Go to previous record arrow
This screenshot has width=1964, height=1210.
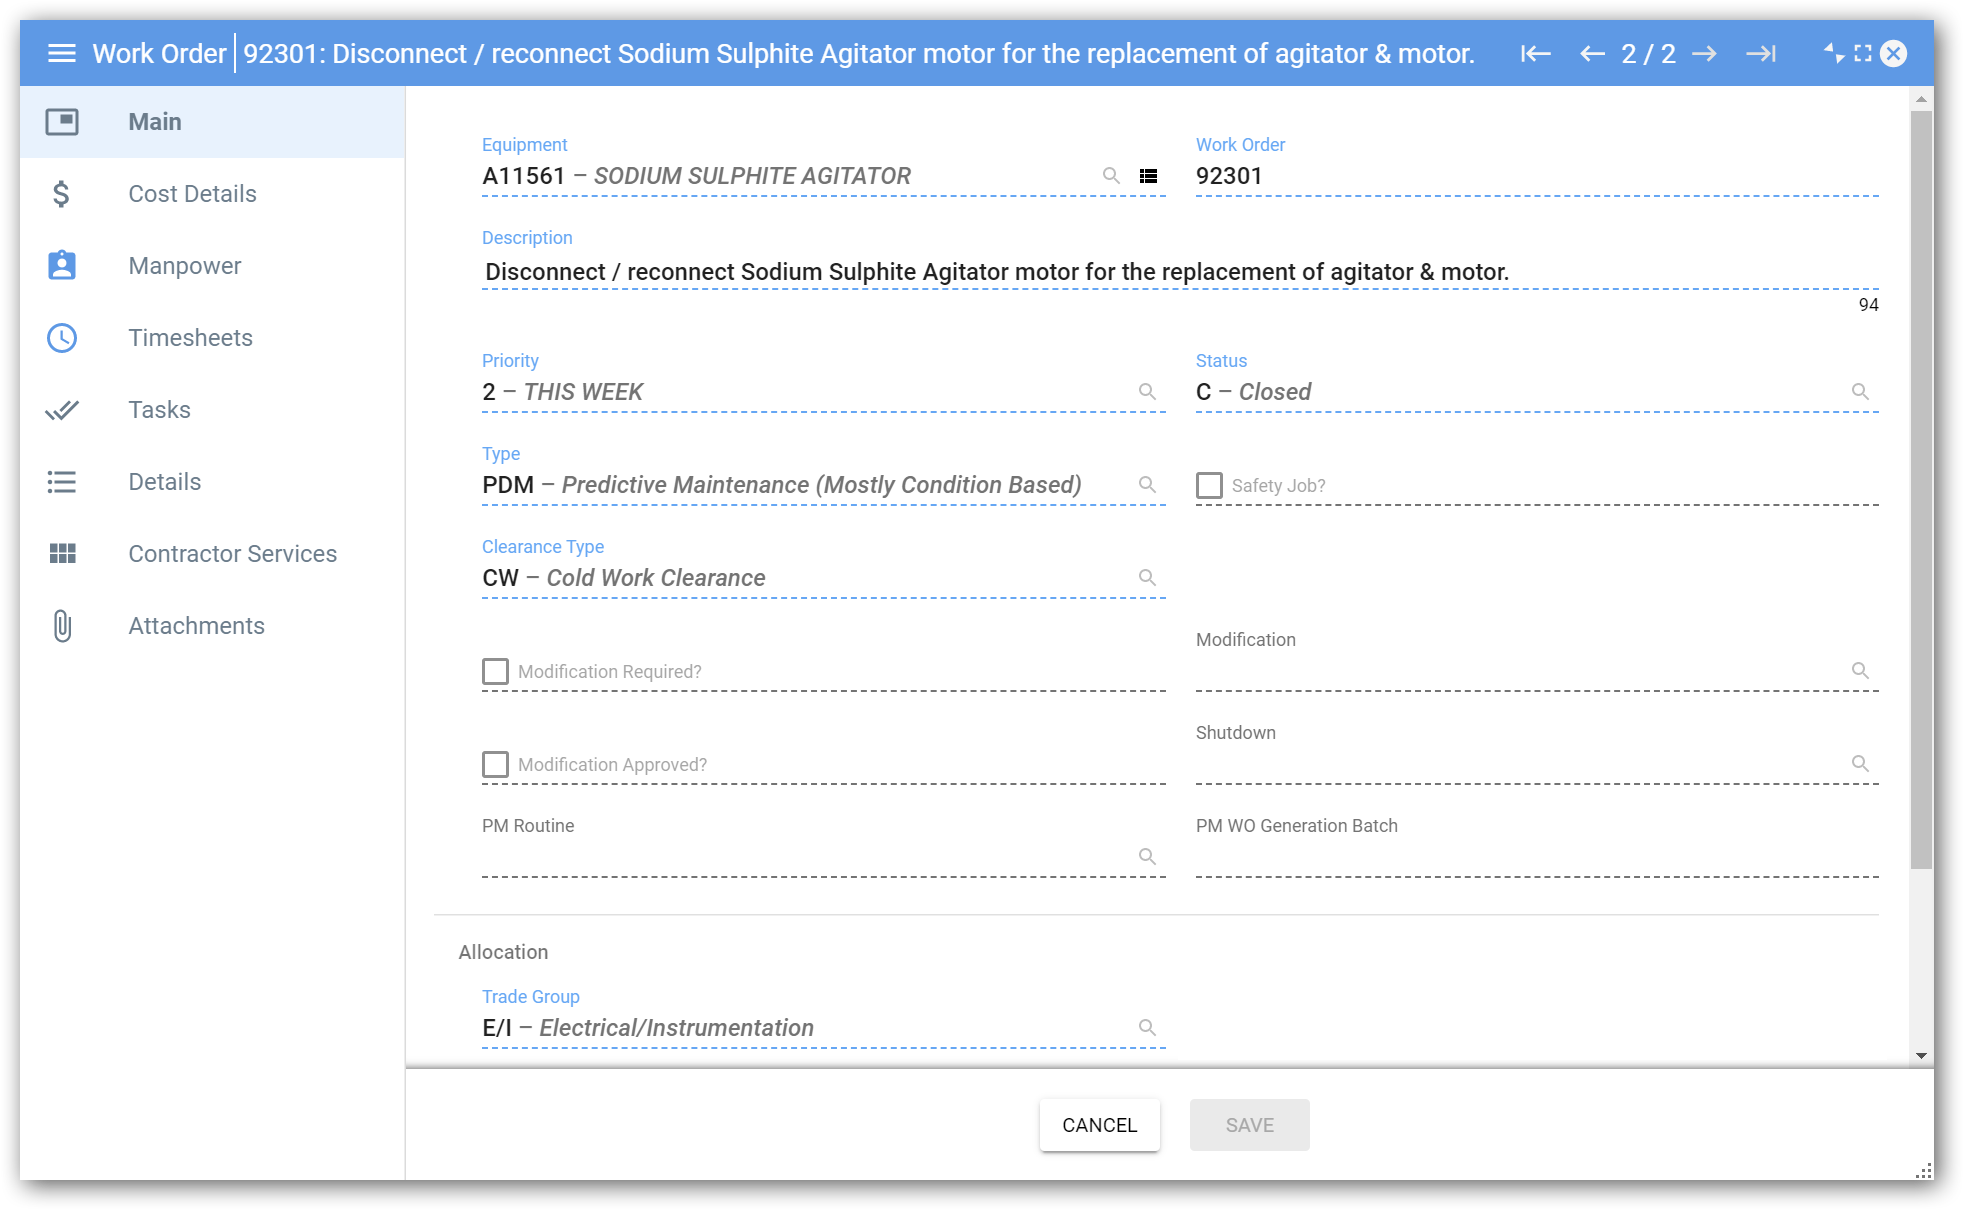pyautogui.click(x=1592, y=53)
